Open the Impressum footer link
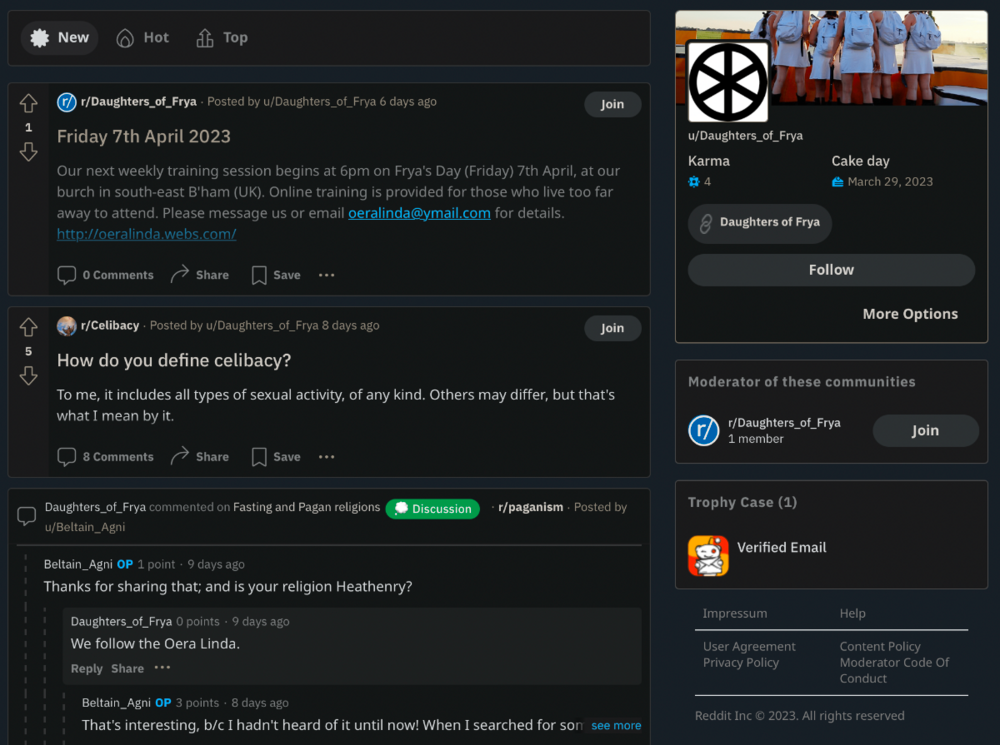1000x745 pixels. click(735, 613)
